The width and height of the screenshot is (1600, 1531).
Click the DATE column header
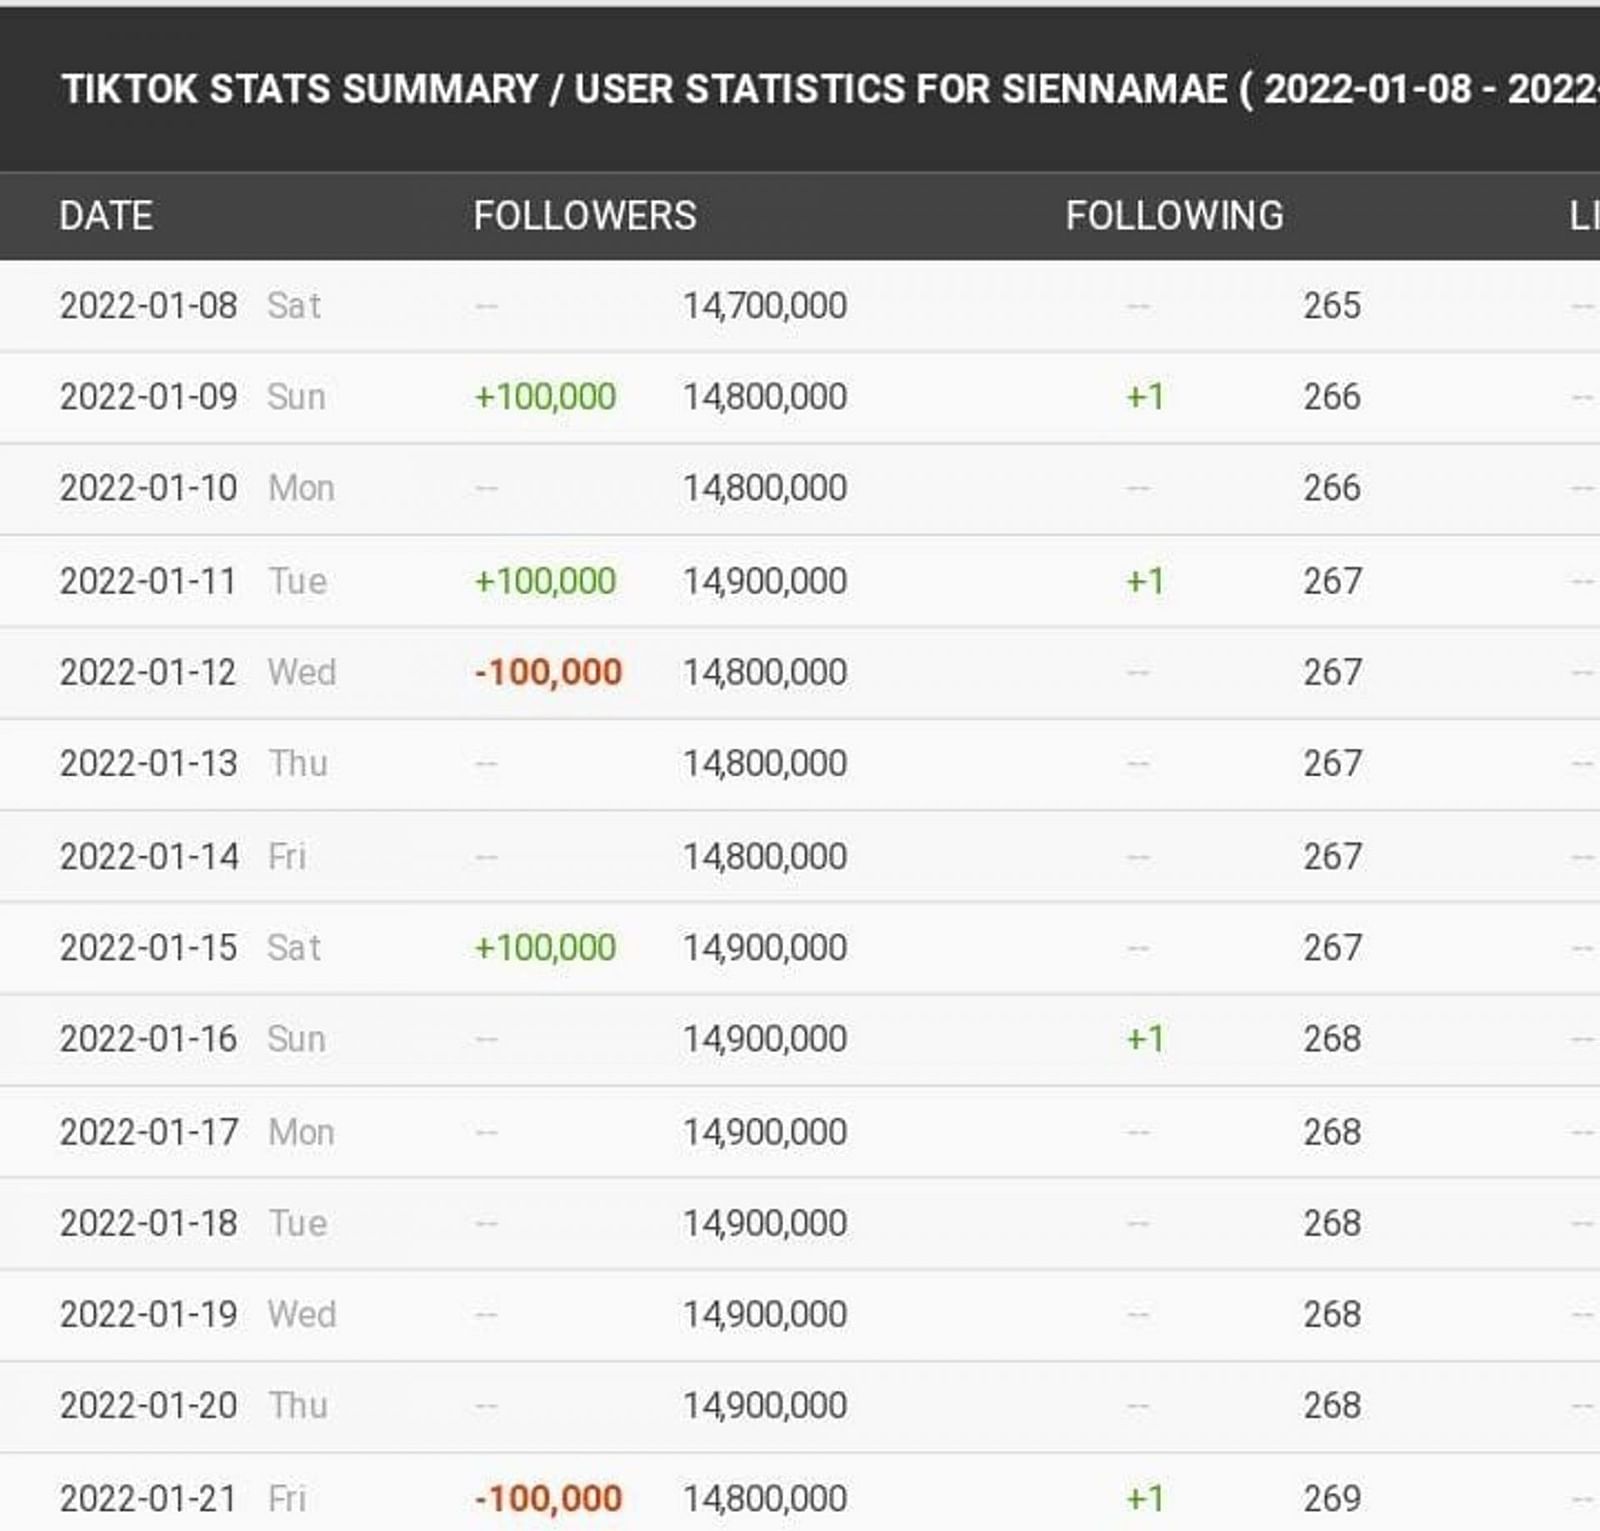coord(106,216)
